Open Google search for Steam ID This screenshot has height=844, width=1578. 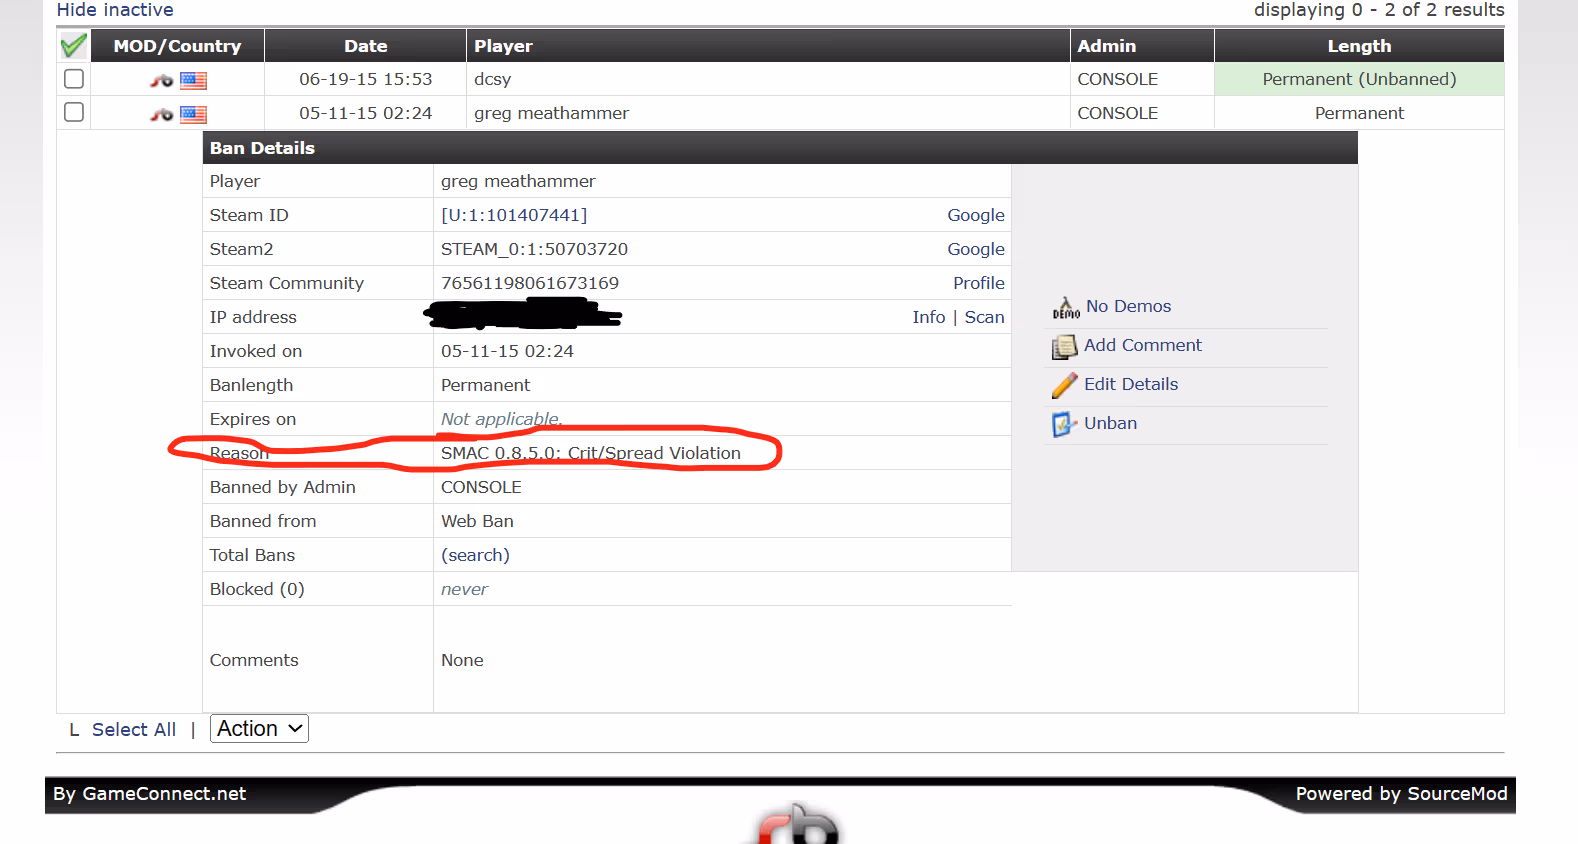pyautogui.click(x=976, y=215)
